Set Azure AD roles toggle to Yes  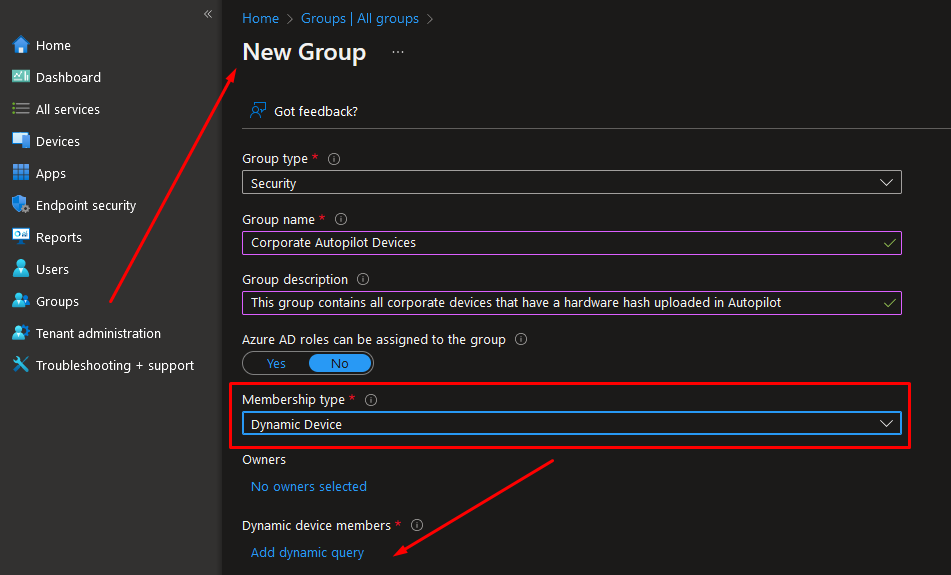click(276, 363)
